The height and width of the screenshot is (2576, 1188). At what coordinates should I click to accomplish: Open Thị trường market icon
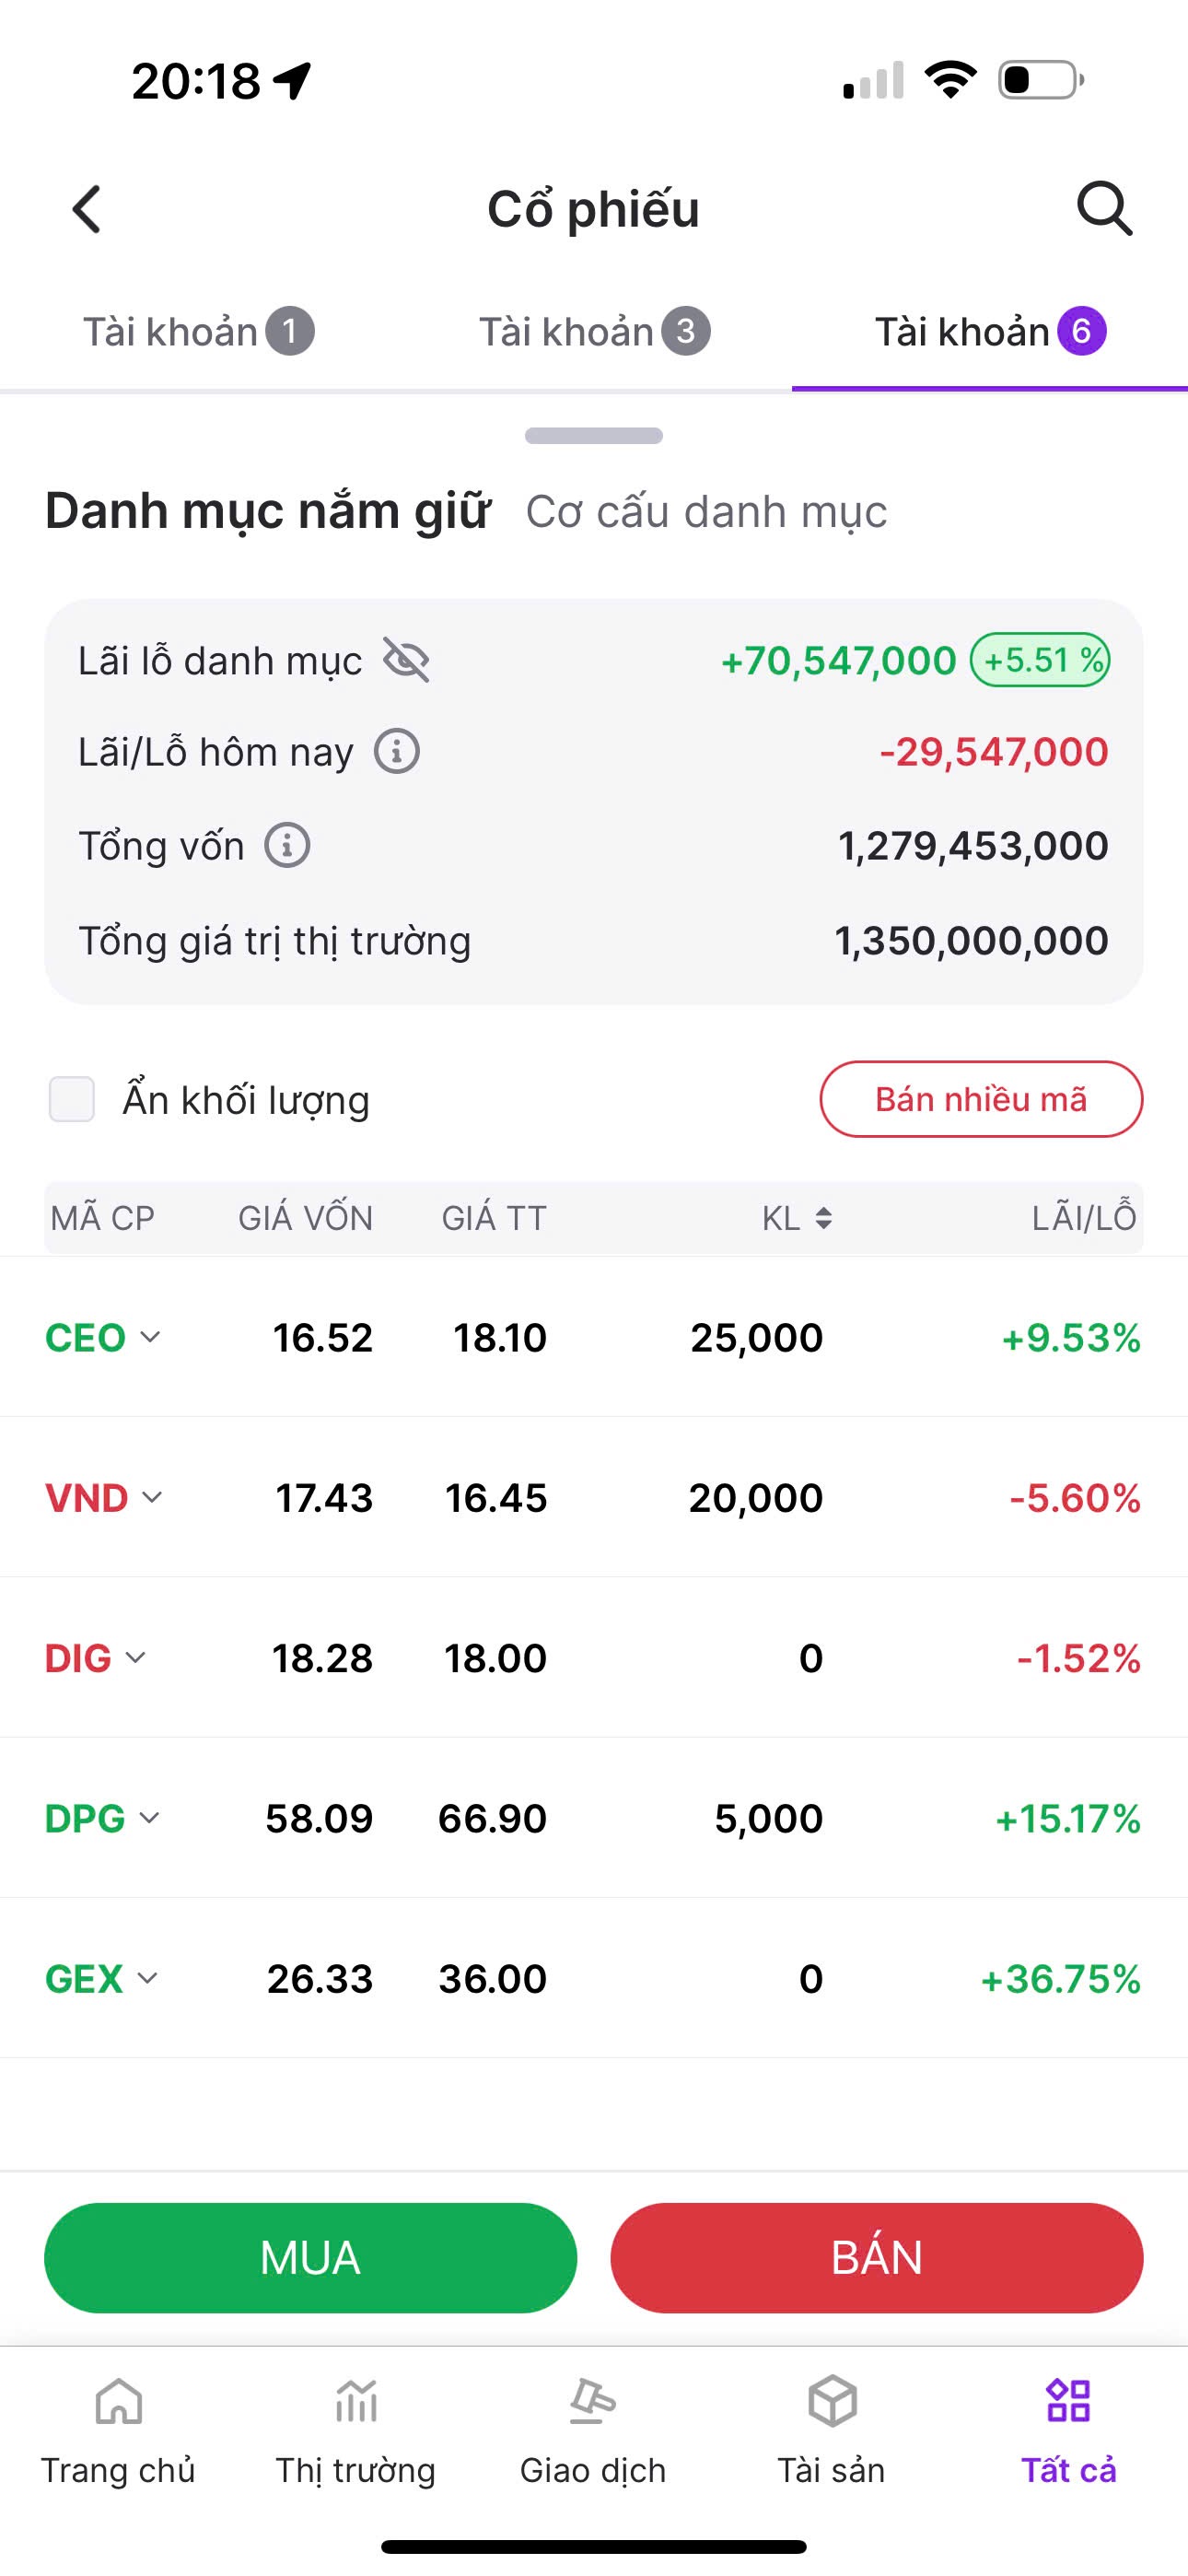pyautogui.click(x=356, y=2402)
